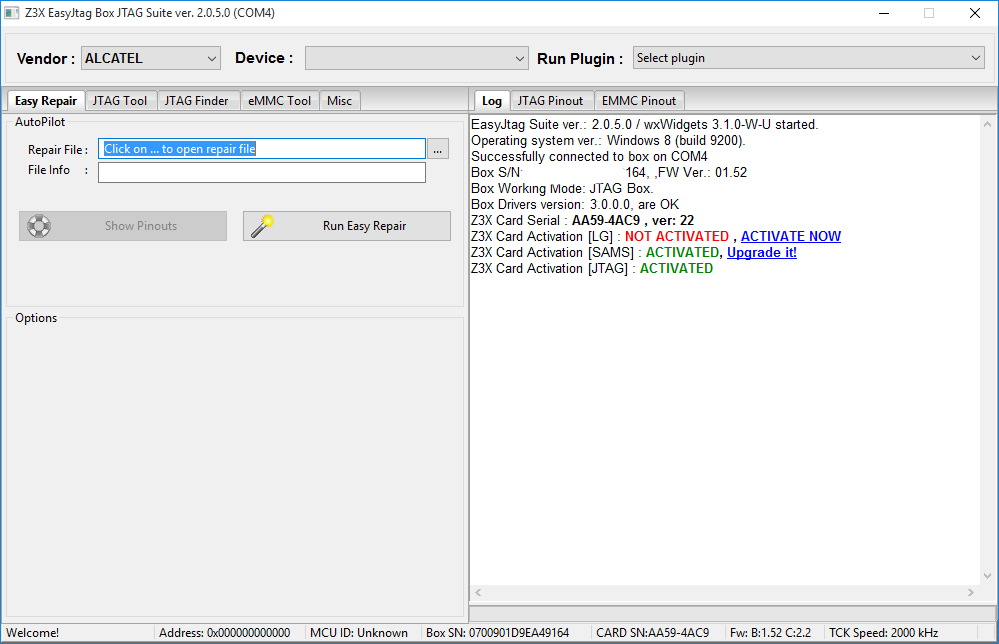Show the JTAG Pinout tab
Viewport: 999px width, 644px height.
coord(550,101)
